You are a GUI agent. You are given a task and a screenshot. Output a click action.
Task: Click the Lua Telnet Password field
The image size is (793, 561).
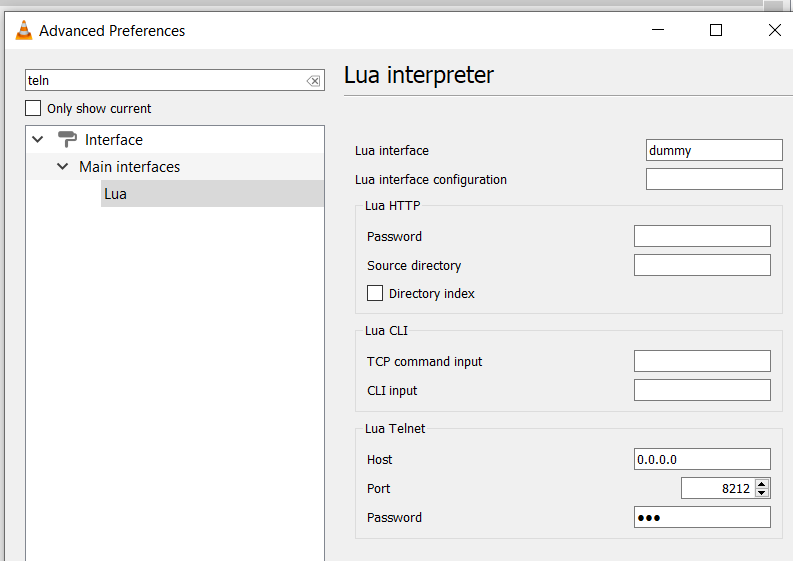coord(702,517)
